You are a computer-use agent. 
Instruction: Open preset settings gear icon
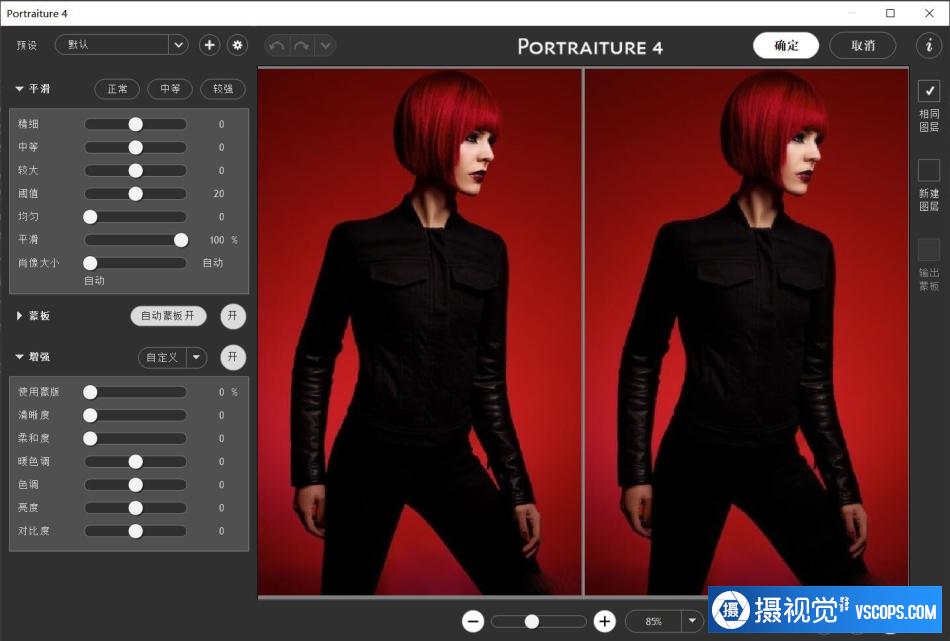click(238, 45)
